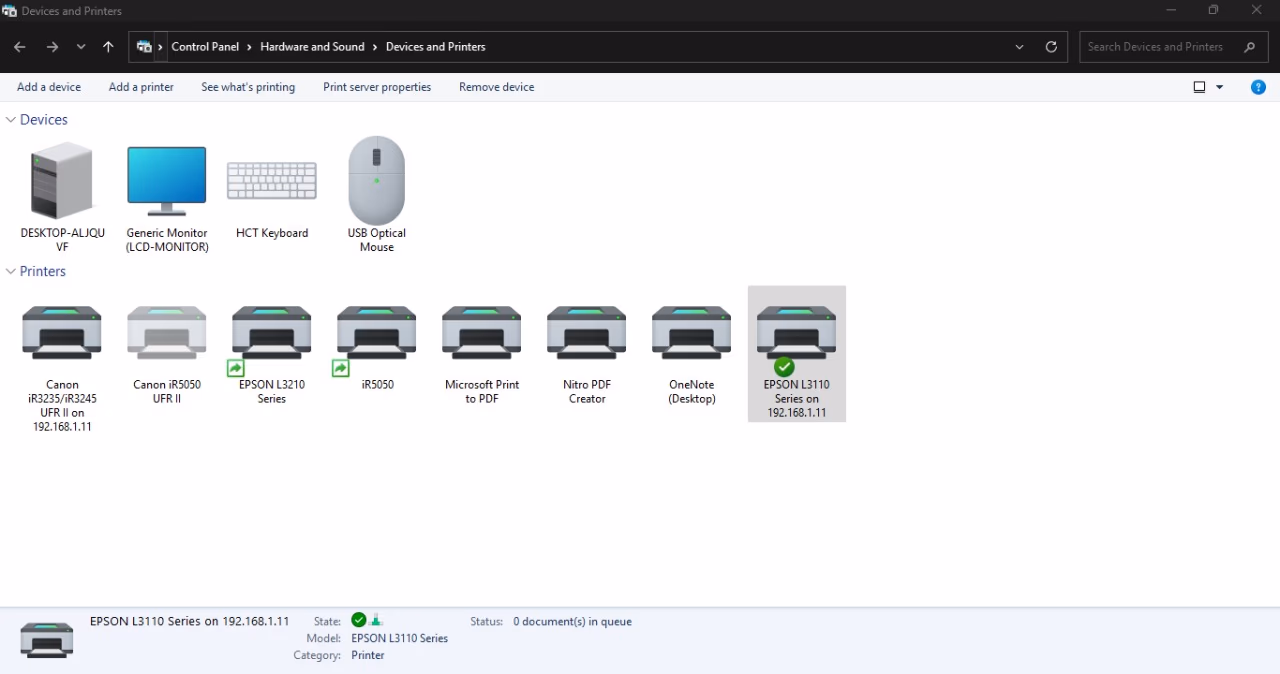
Task: Click the change view icon
Action: (1200, 87)
